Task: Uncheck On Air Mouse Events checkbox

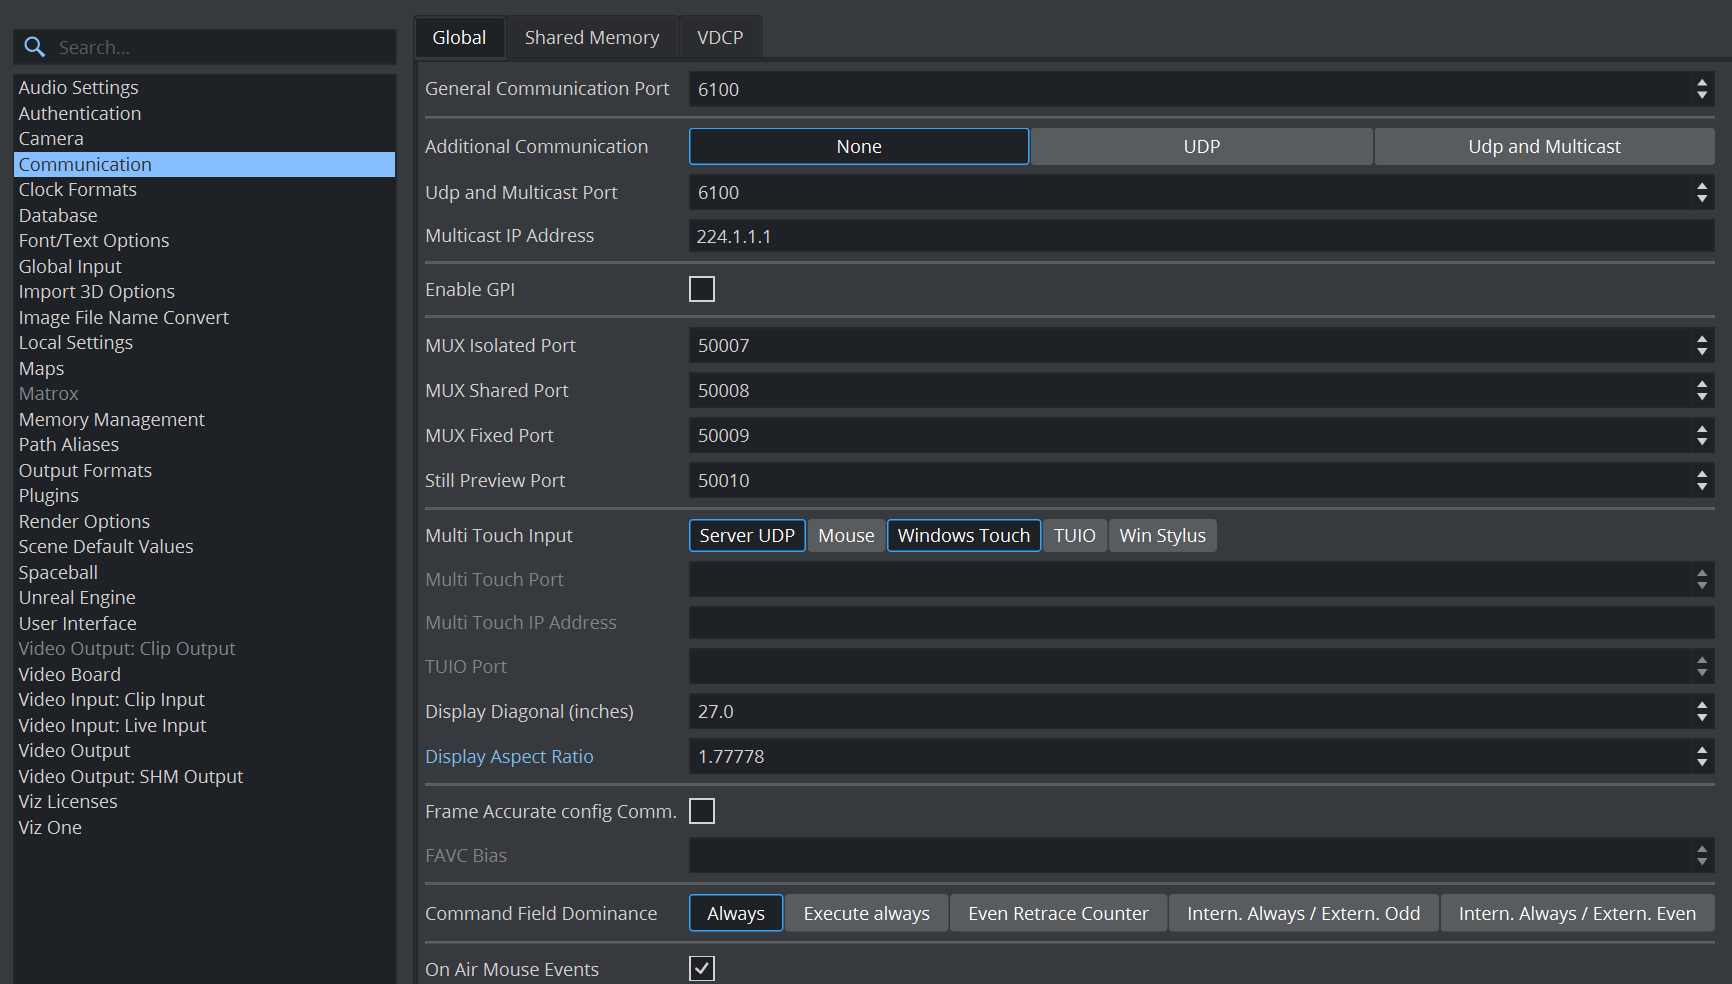Action: point(702,968)
